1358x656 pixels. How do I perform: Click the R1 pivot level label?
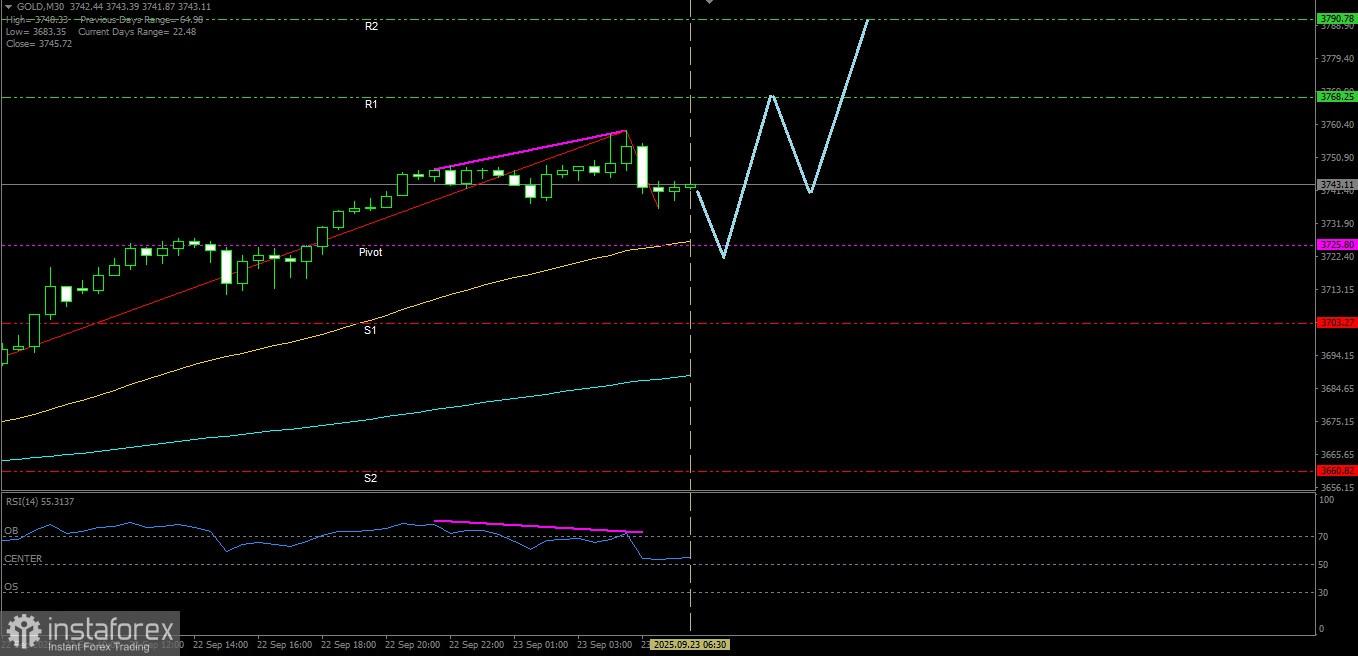click(x=371, y=104)
